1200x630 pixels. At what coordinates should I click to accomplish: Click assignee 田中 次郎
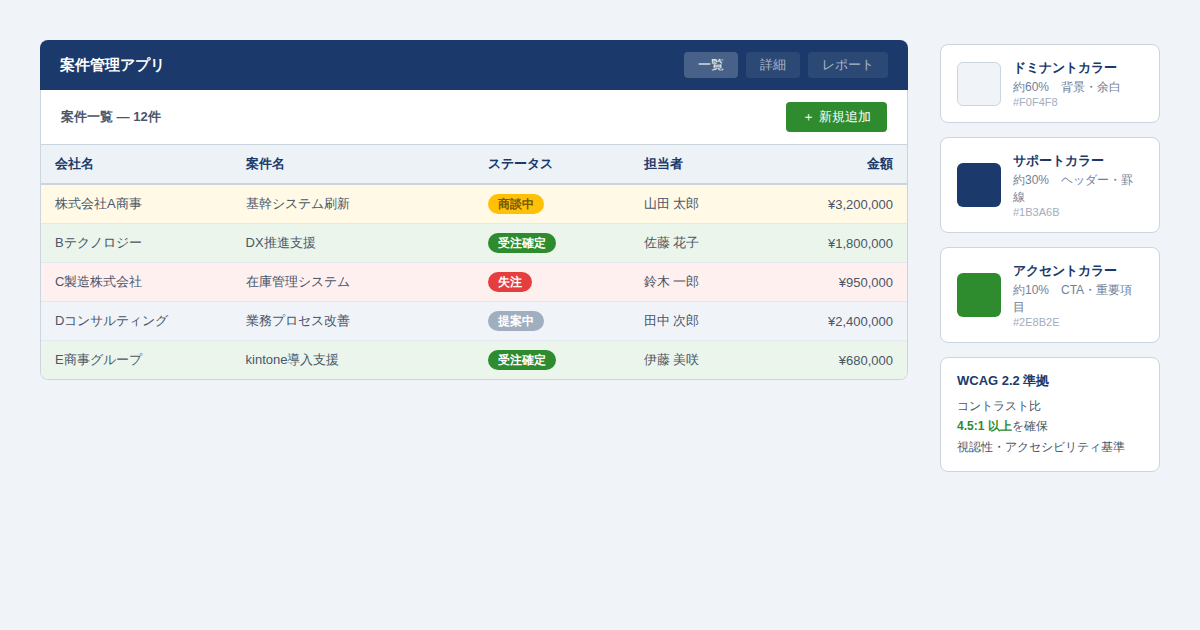pos(671,321)
